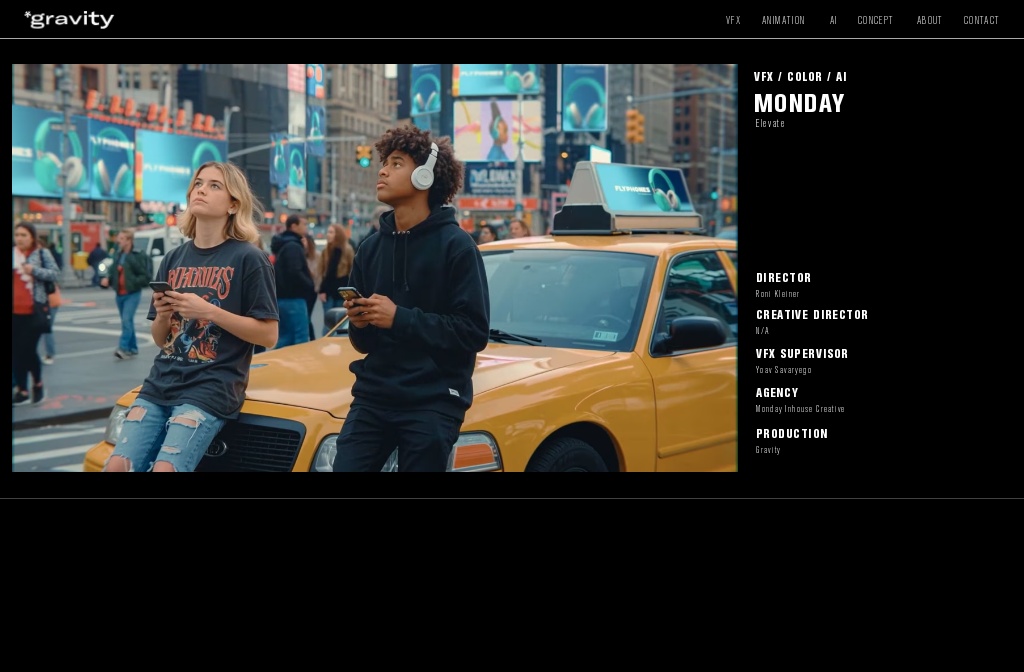
Task: Click the N/A creative director value
Action: (x=762, y=331)
